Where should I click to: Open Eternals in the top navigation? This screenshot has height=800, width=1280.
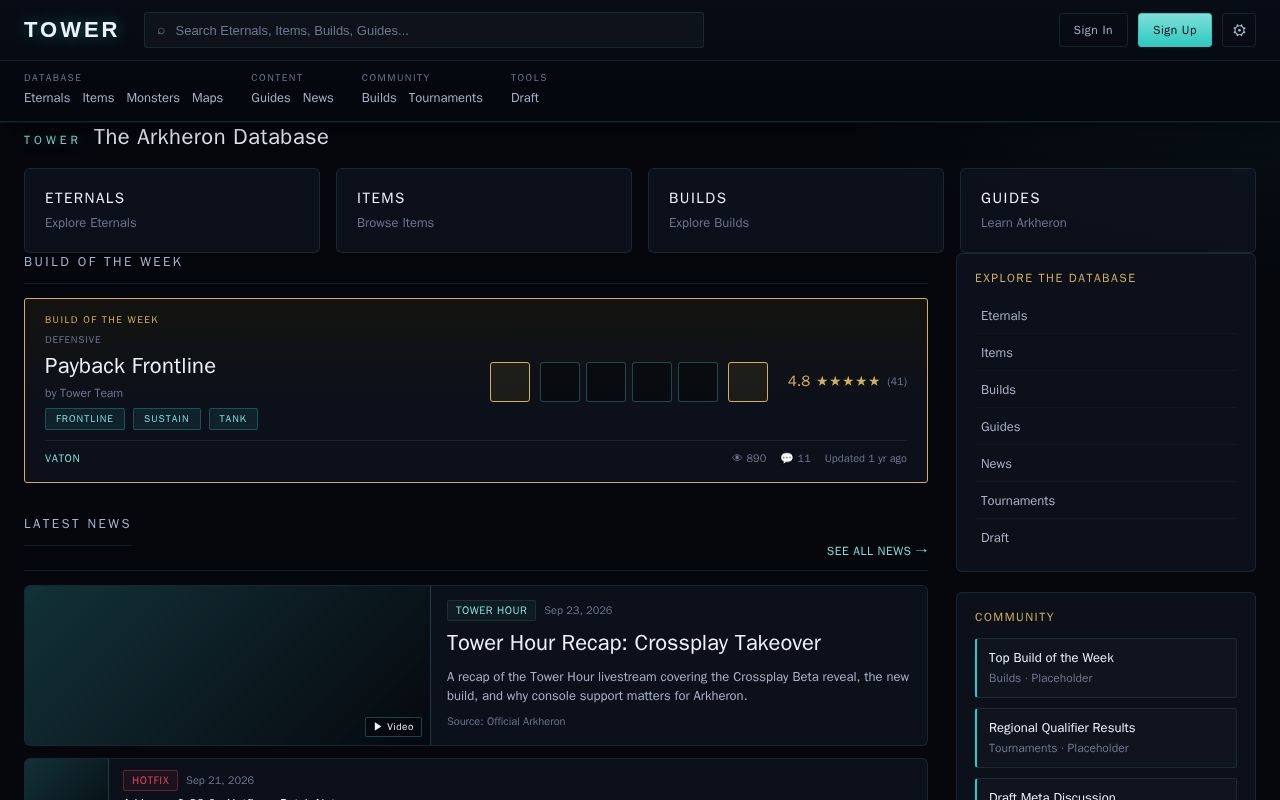tap(47, 98)
